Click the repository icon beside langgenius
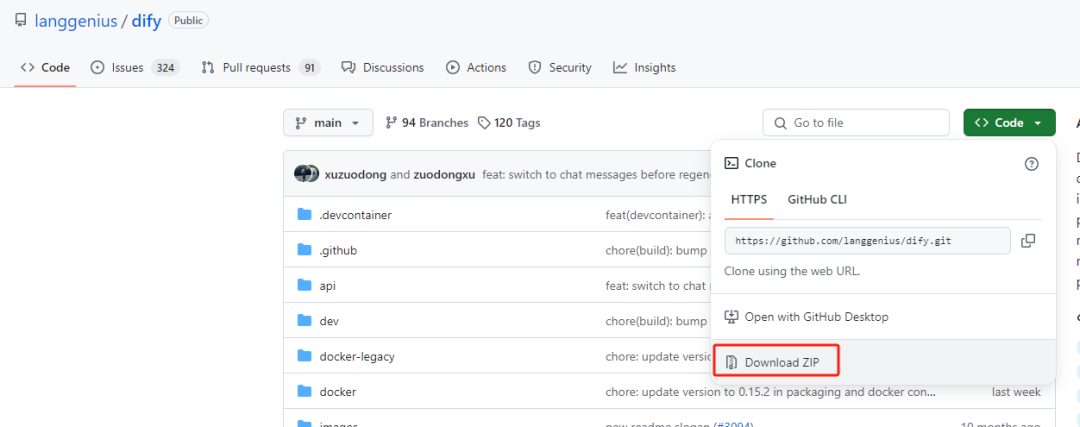The image size is (1080, 427). tap(21, 21)
